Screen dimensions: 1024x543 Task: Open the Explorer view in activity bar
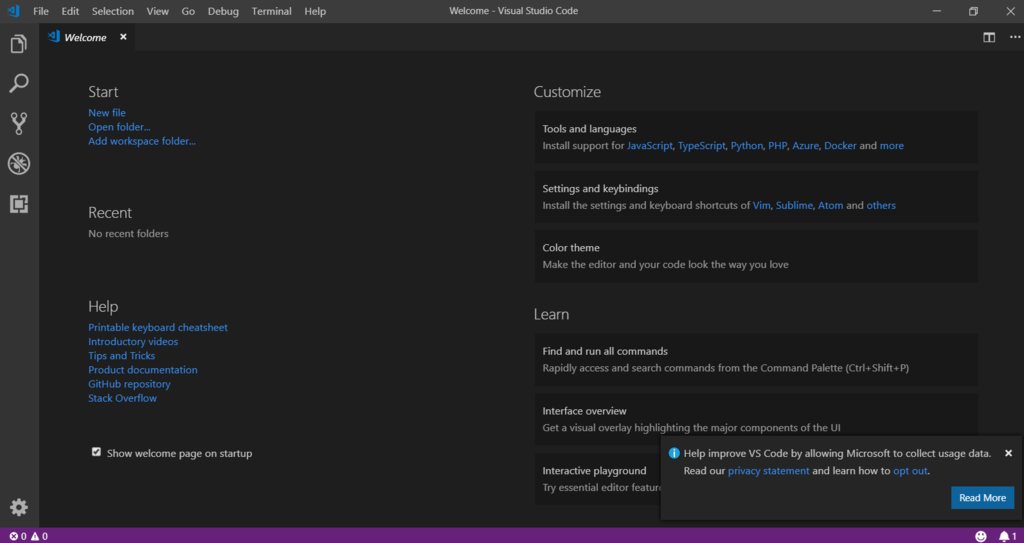click(x=19, y=44)
